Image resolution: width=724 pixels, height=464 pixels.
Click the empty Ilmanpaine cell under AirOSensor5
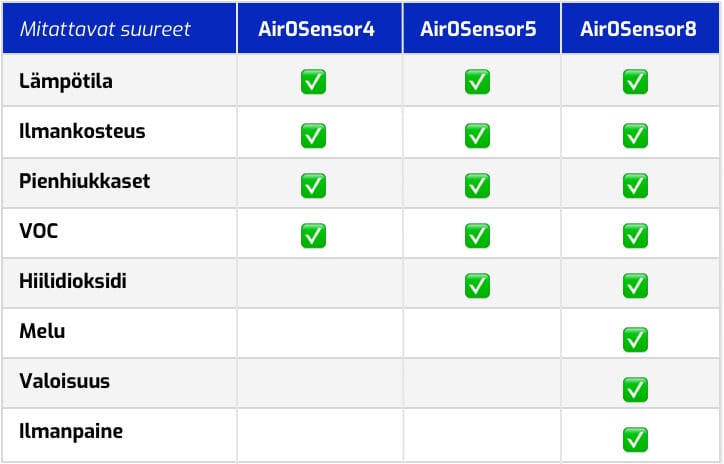coord(482,434)
